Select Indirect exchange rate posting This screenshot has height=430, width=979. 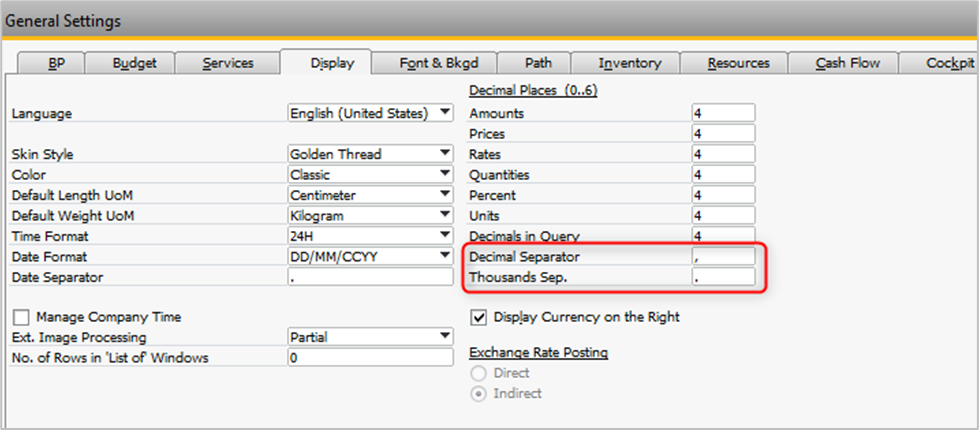click(479, 393)
